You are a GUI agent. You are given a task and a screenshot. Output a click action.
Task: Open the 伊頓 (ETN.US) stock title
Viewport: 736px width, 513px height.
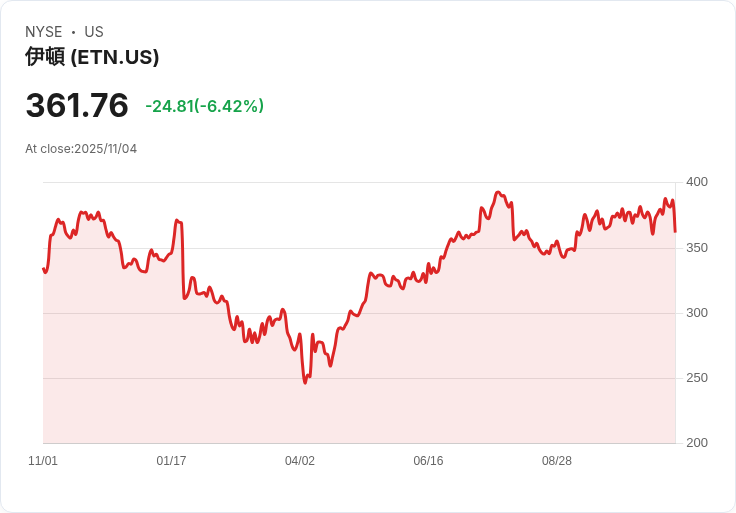[92, 57]
